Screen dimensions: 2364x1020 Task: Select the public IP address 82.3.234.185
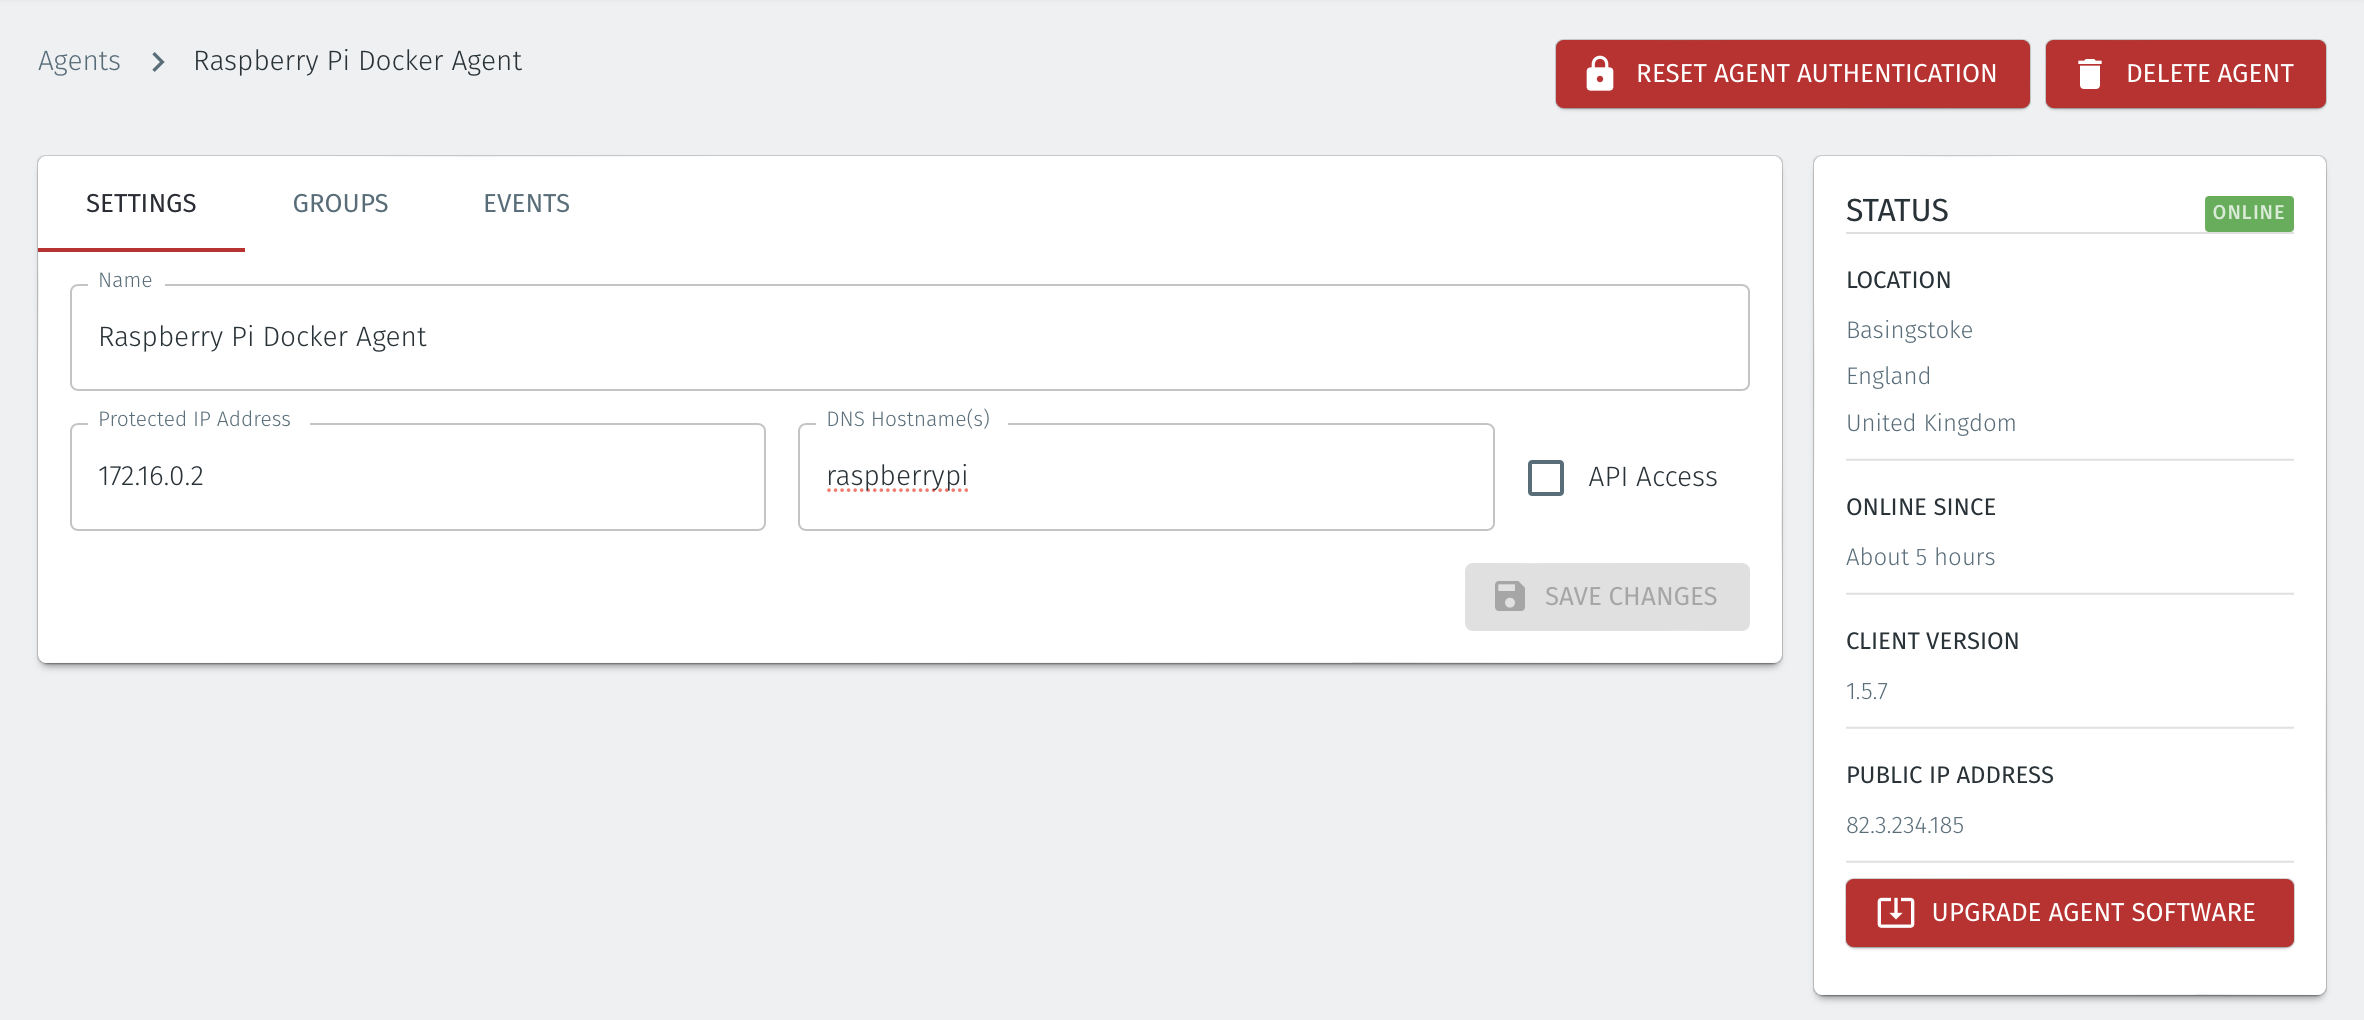(x=1904, y=825)
